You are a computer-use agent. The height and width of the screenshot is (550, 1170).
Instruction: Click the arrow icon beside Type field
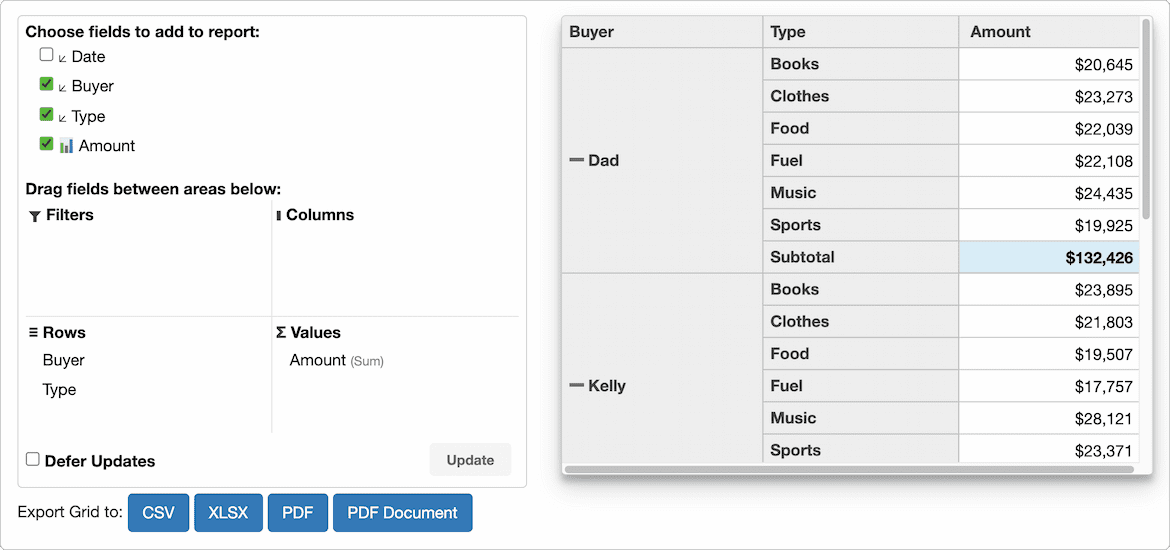[x=63, y=118]
